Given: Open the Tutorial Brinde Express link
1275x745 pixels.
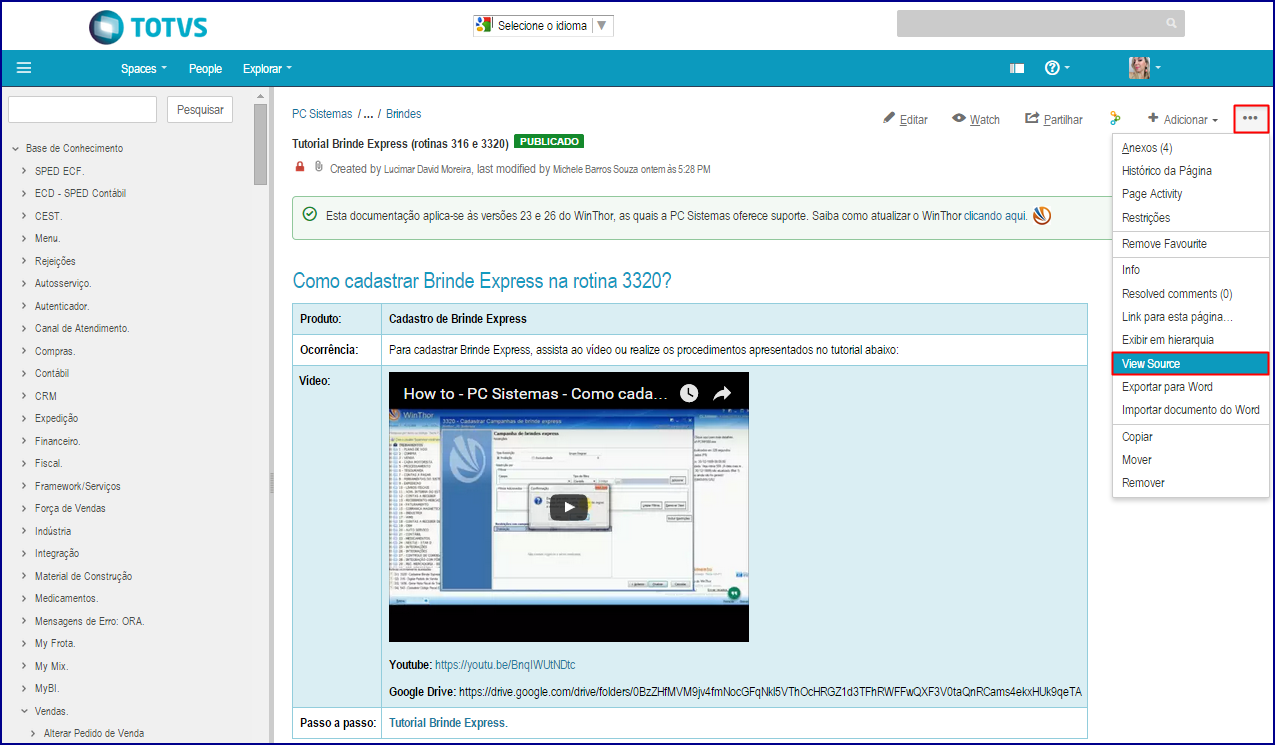Looking at the screenshot, I should [448, 722].
